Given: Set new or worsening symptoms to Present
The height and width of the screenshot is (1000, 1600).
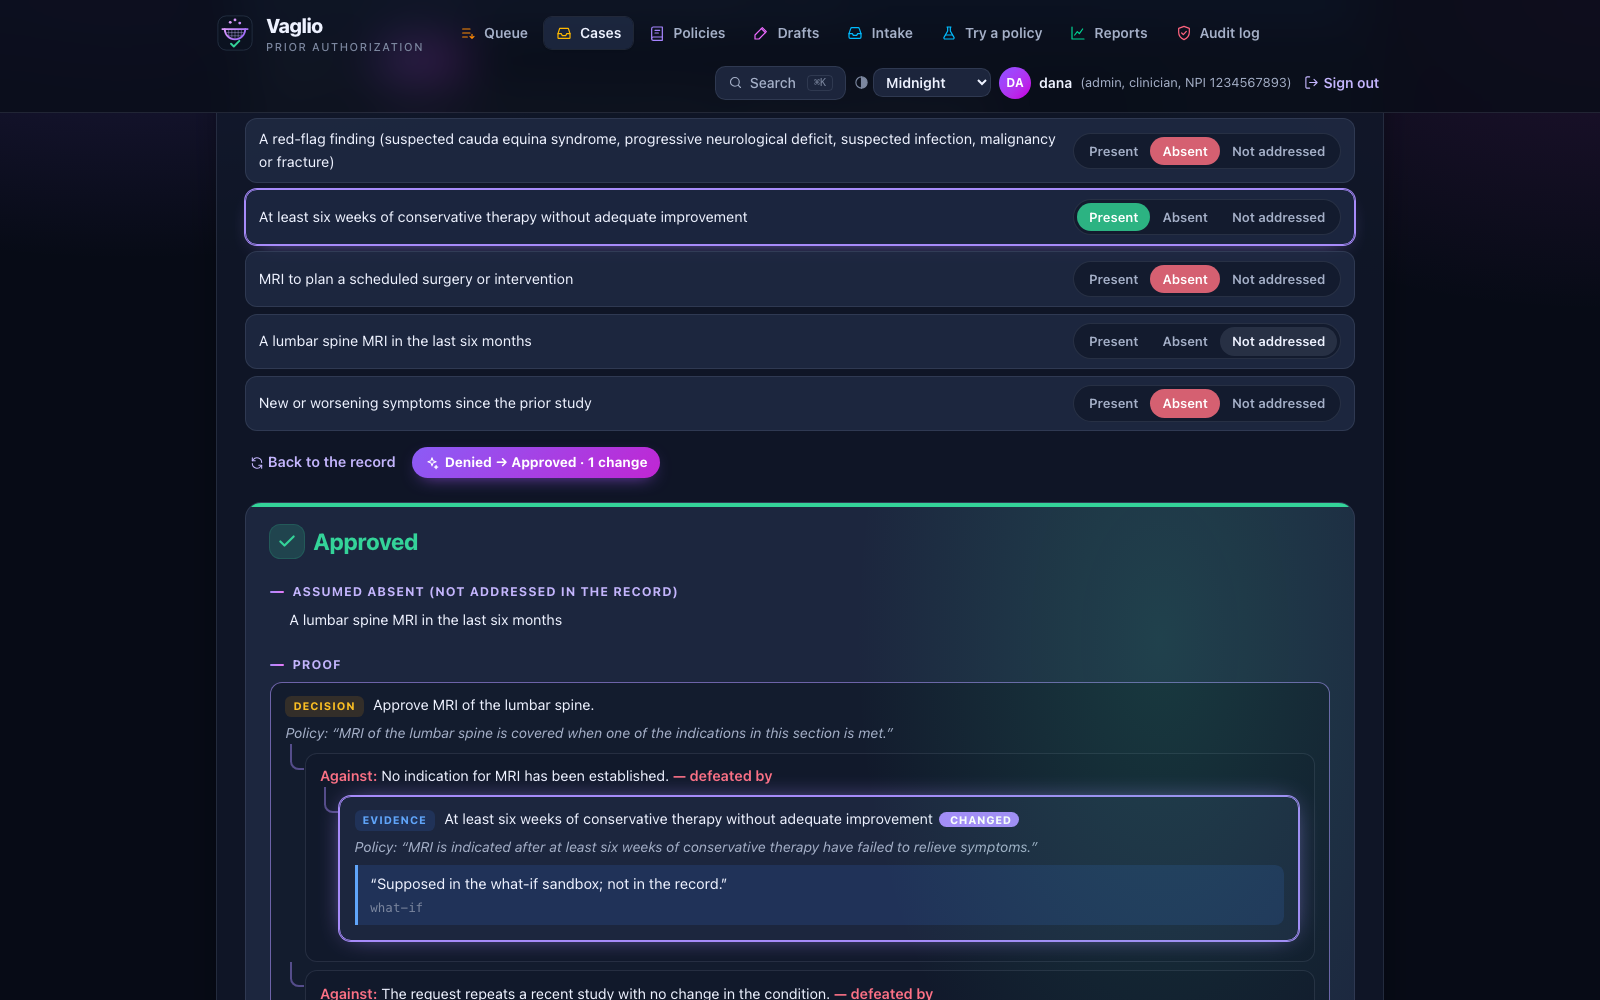Looking at the screenshot, I should pos(1113,403).
